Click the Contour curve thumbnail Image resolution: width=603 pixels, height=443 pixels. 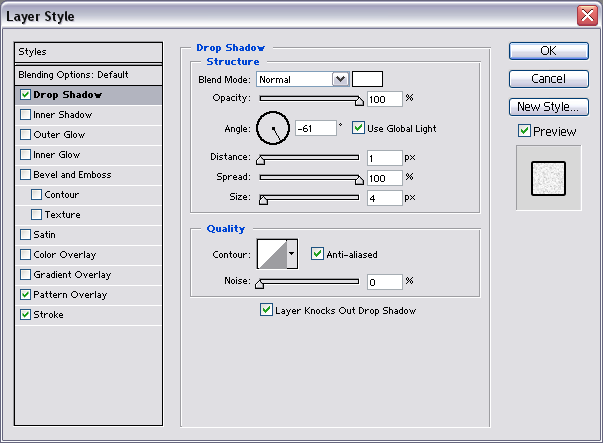[x=272, y=254]
